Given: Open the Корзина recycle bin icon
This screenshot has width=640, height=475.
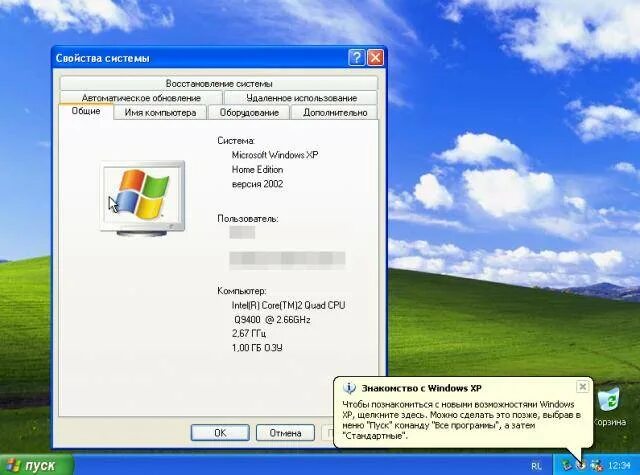Looking at the screenshot, I should coord(609,407).
